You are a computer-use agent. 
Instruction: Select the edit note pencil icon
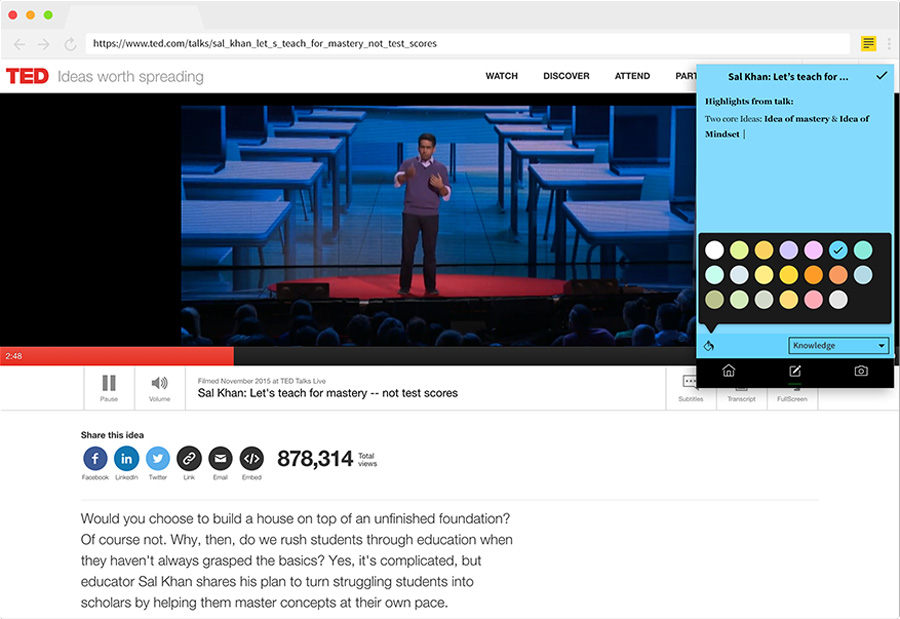pyautogui.click(x=795, y=371)
